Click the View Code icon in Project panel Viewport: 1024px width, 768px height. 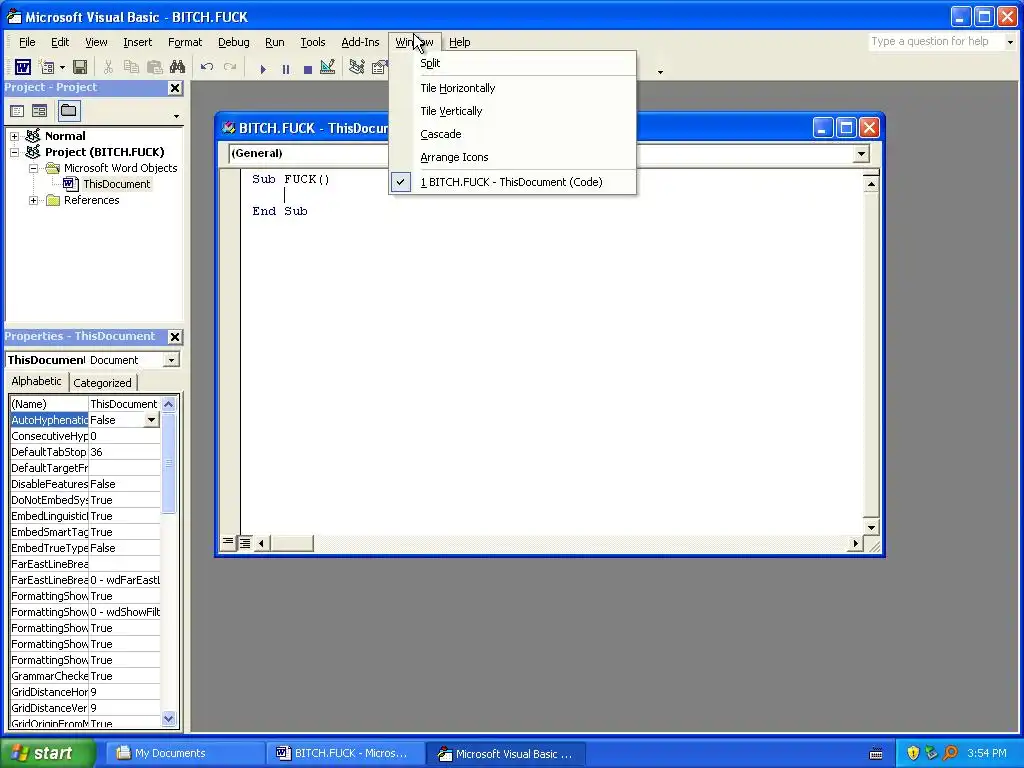point(17,111)
